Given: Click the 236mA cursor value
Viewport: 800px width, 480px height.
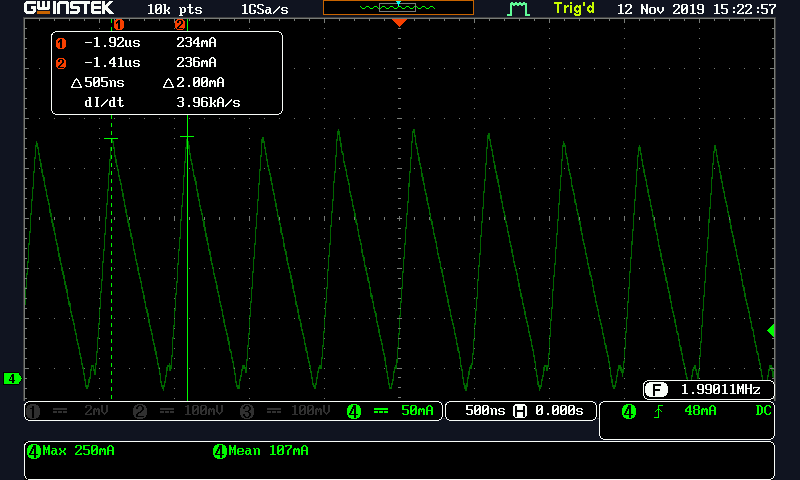Looking at the screenshot, I should point(196,62).
